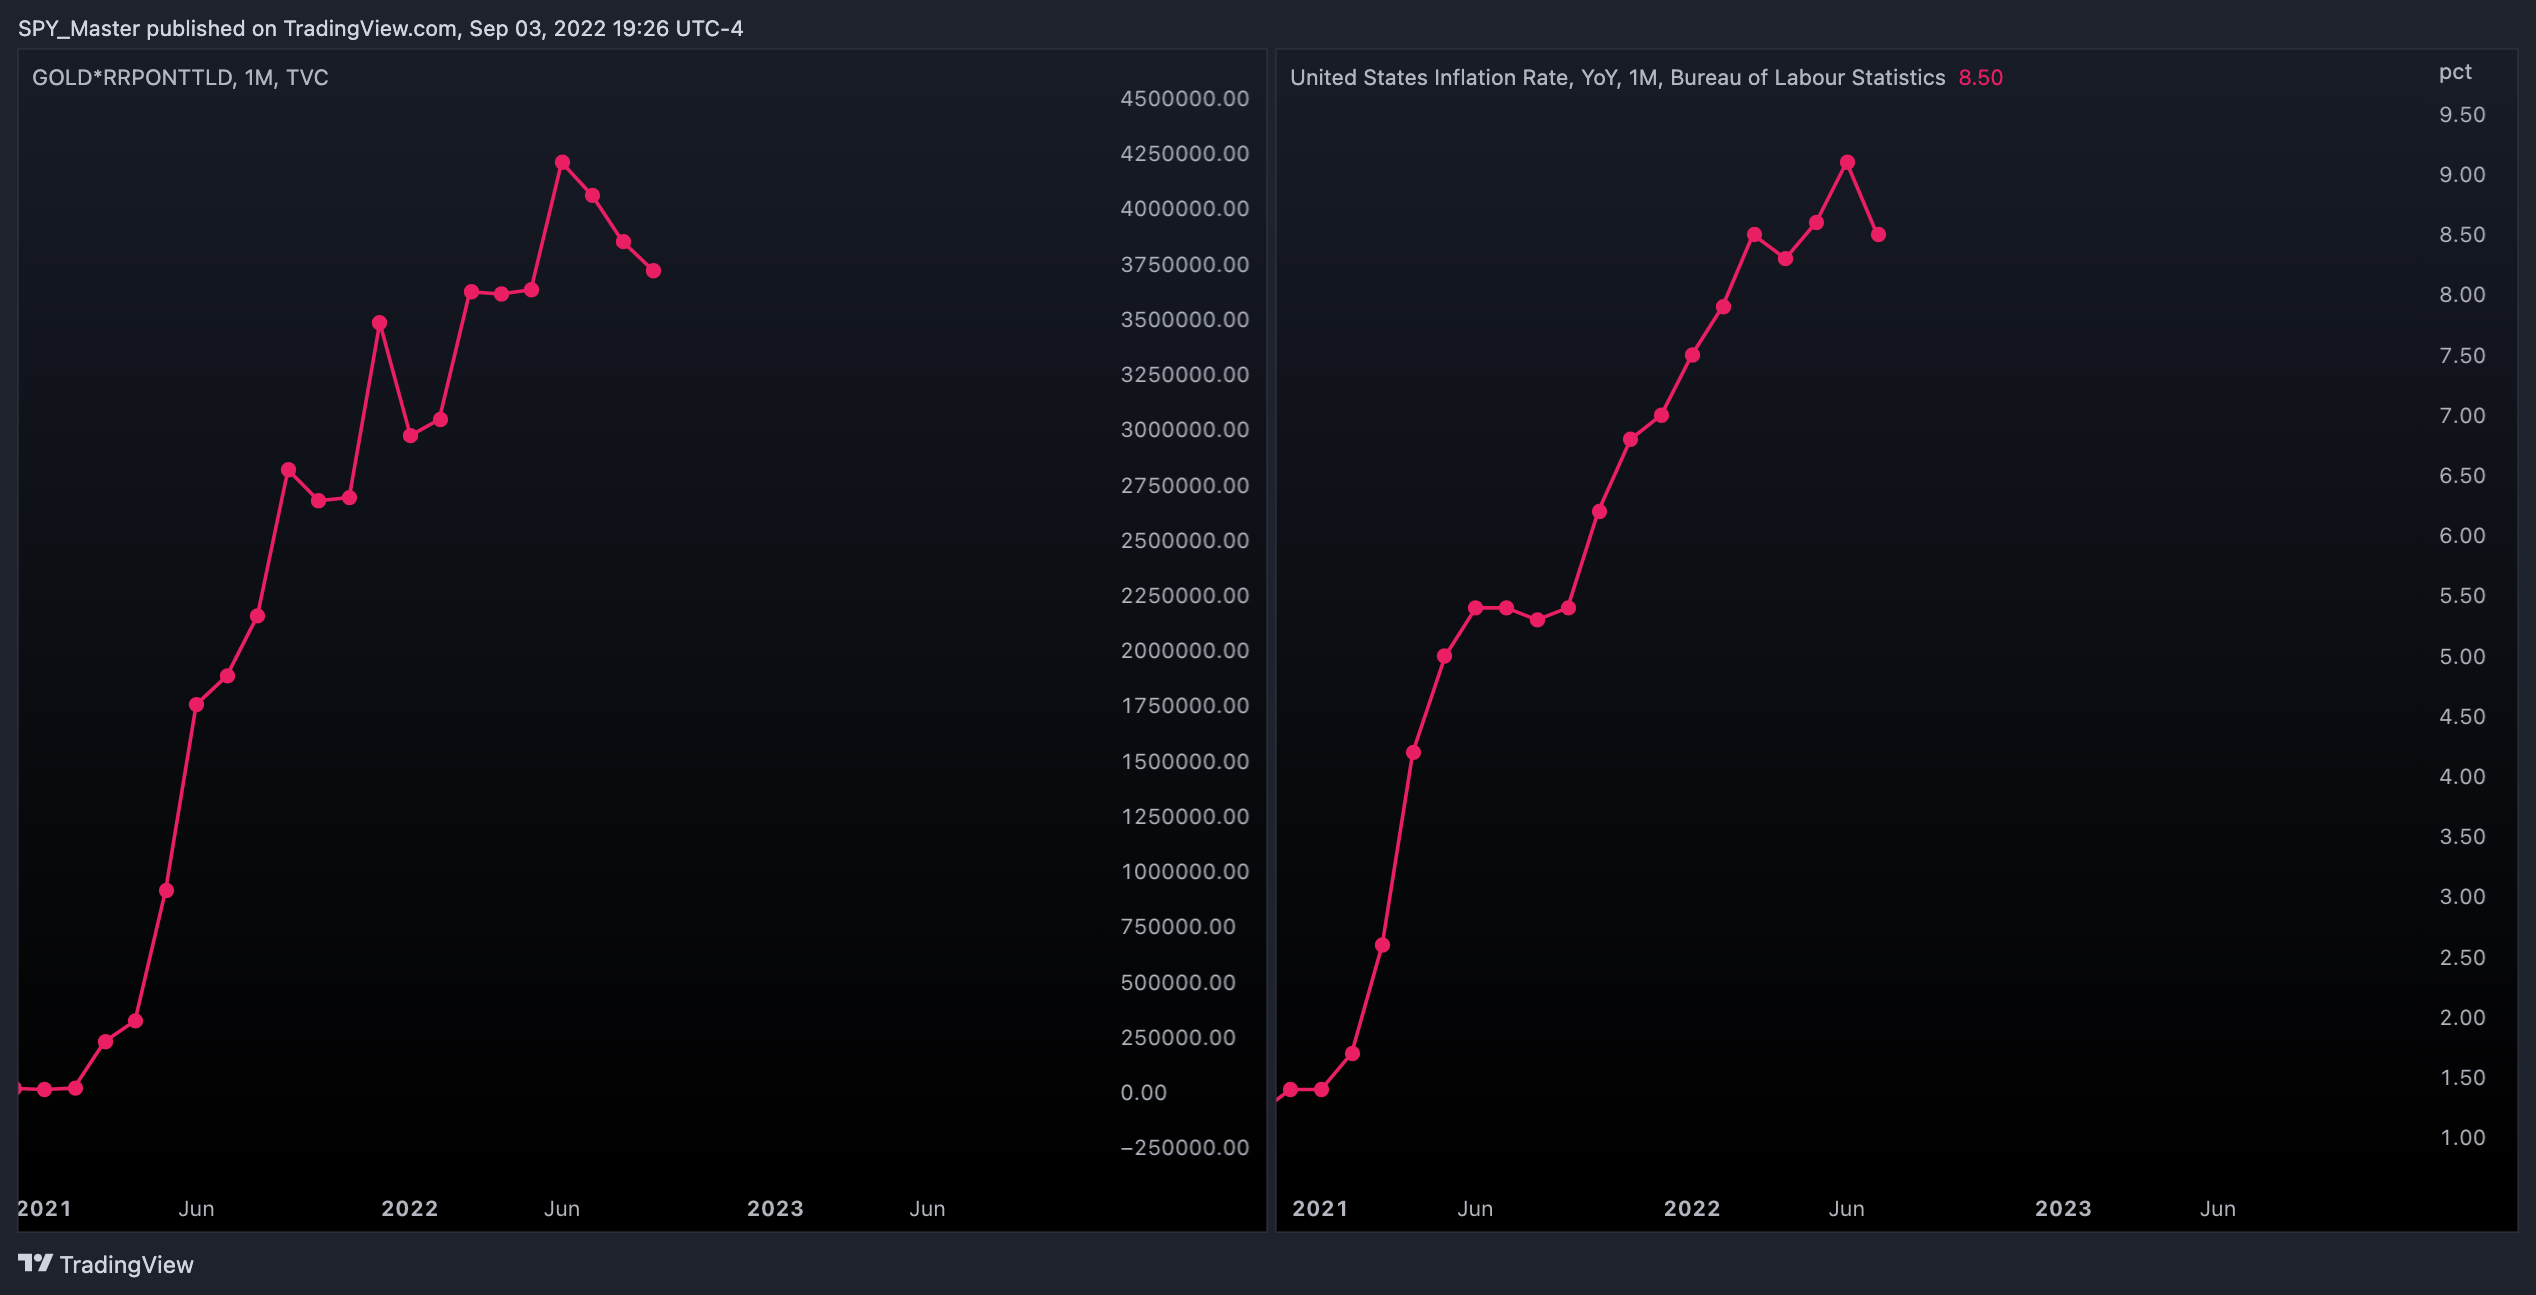This screenshot has width=2536, height=1295.
Task: Click the gold chart data point near 3500000
Action: pyautogui.click(x=379, y=323)
